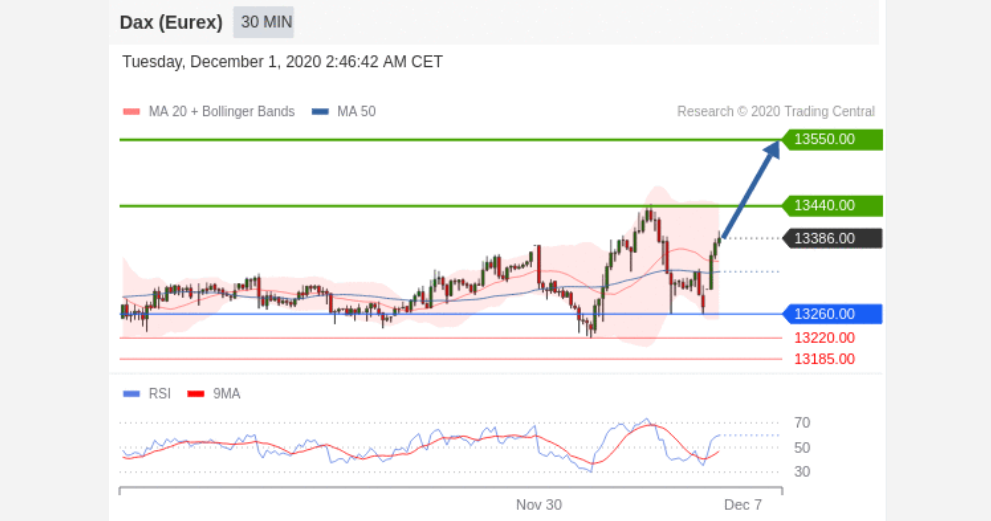This screenshot has height=521, width=991.
Task: Click the RSI 30 axis label
Action: [x=802, y=472]
